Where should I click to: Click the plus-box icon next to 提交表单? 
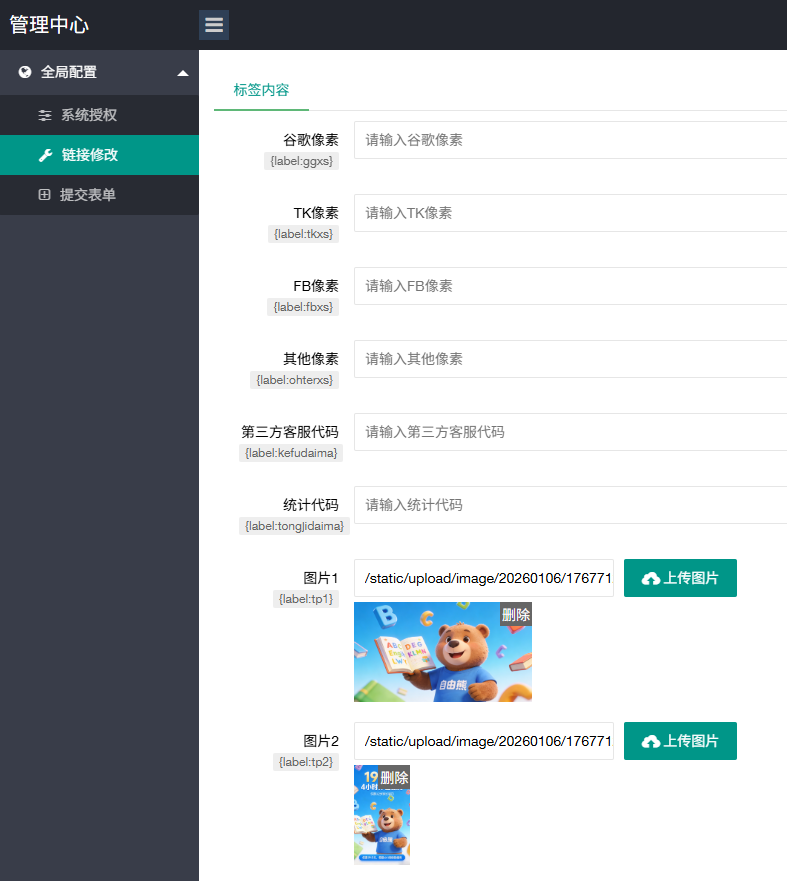tap(44, 195)
